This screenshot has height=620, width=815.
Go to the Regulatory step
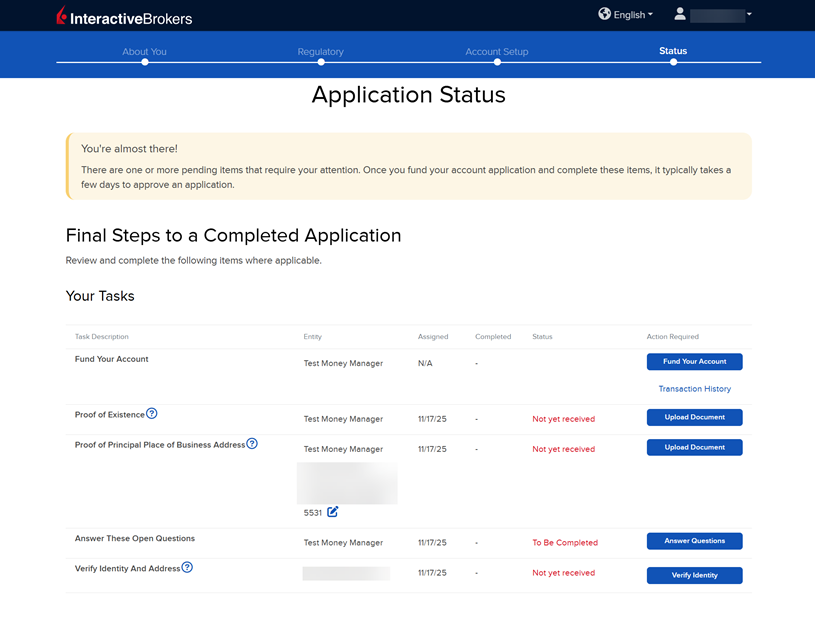[320, 51]
